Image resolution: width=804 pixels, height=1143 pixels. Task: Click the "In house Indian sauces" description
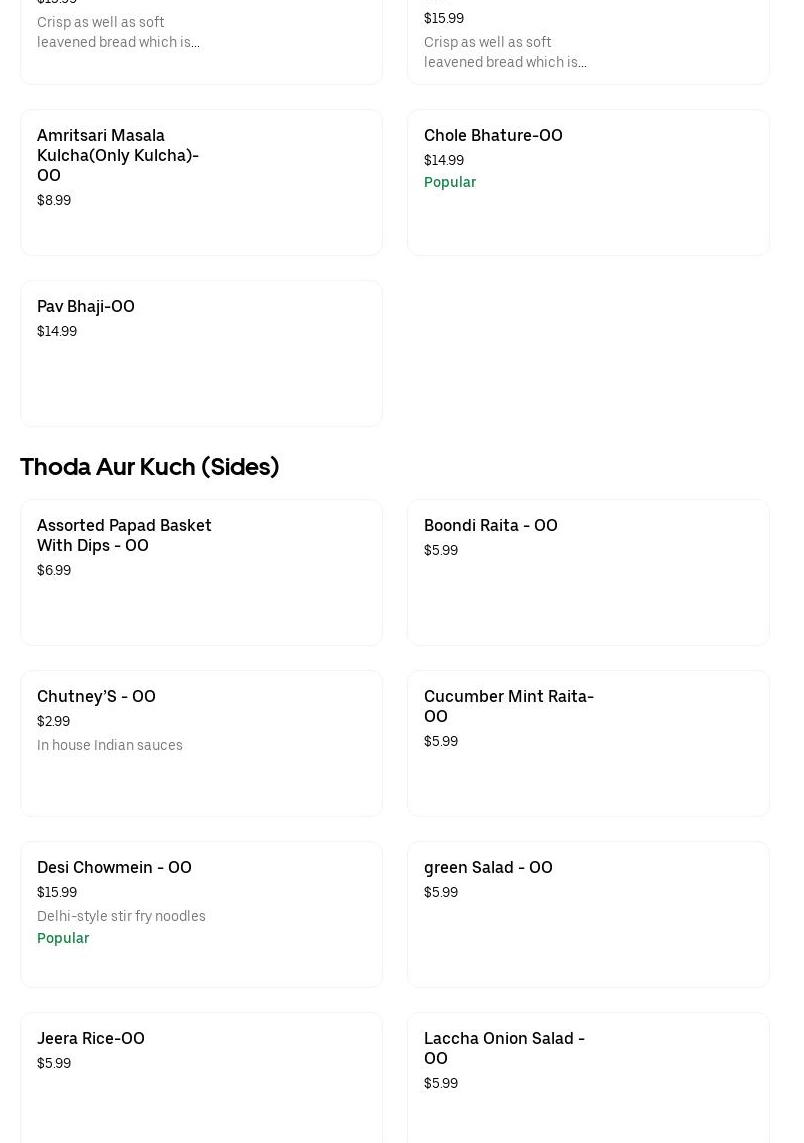[x=110, y=745]
